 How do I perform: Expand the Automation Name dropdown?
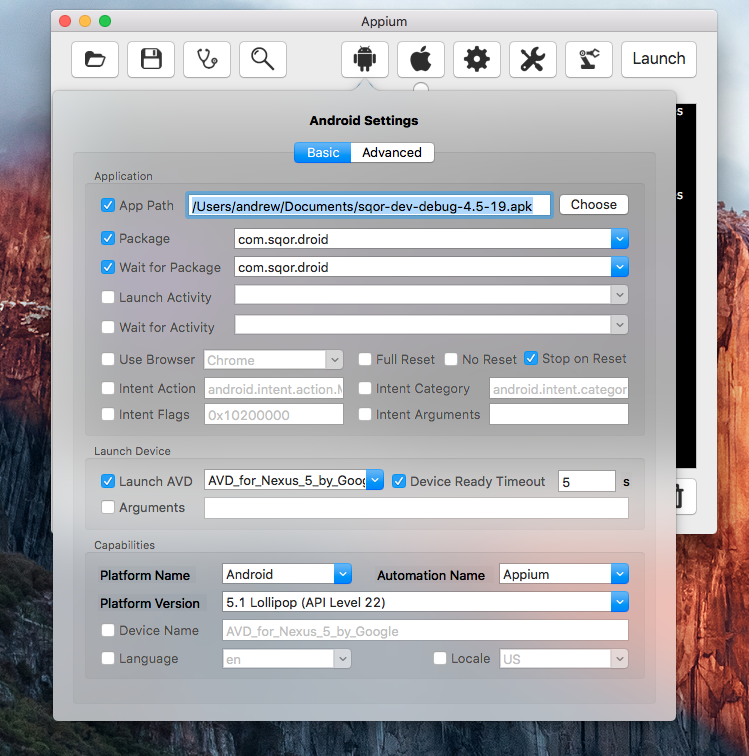click(620, 574)
